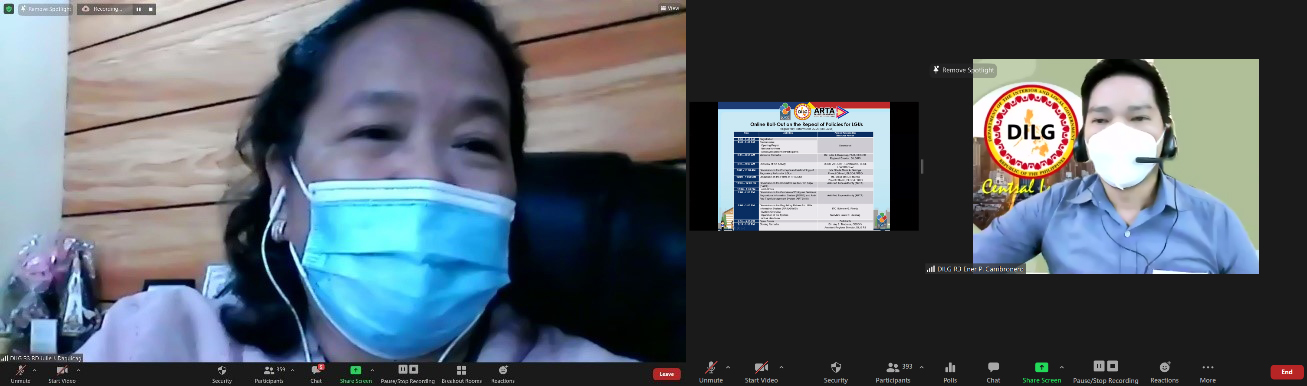Screen dimensions: 1307x386
Task: Open Breakout Rooms in left meeting window
Action: [461, 374]
